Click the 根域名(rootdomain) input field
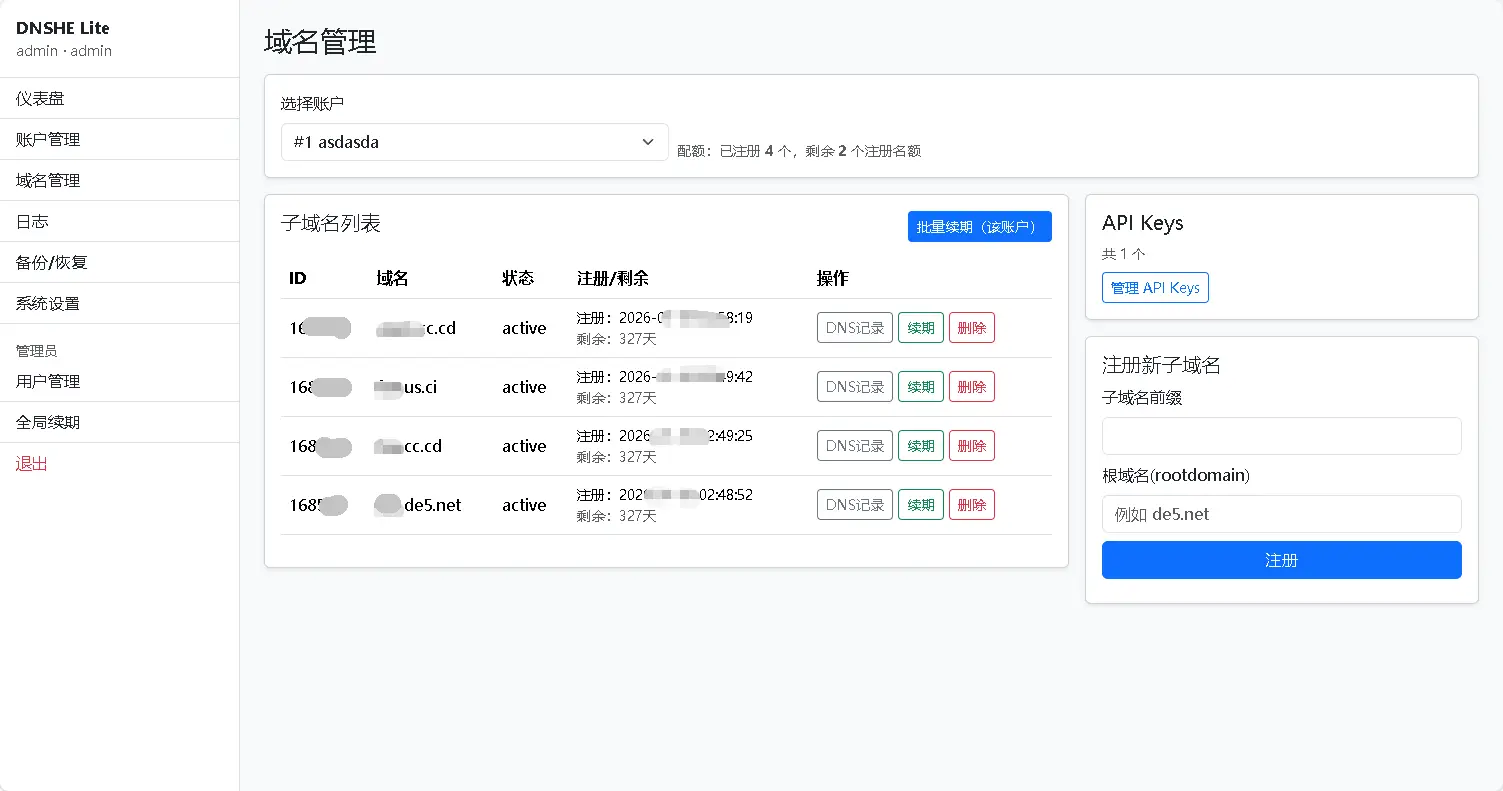The height and width of the screenshot is (791, 1503). (1281, 514)
